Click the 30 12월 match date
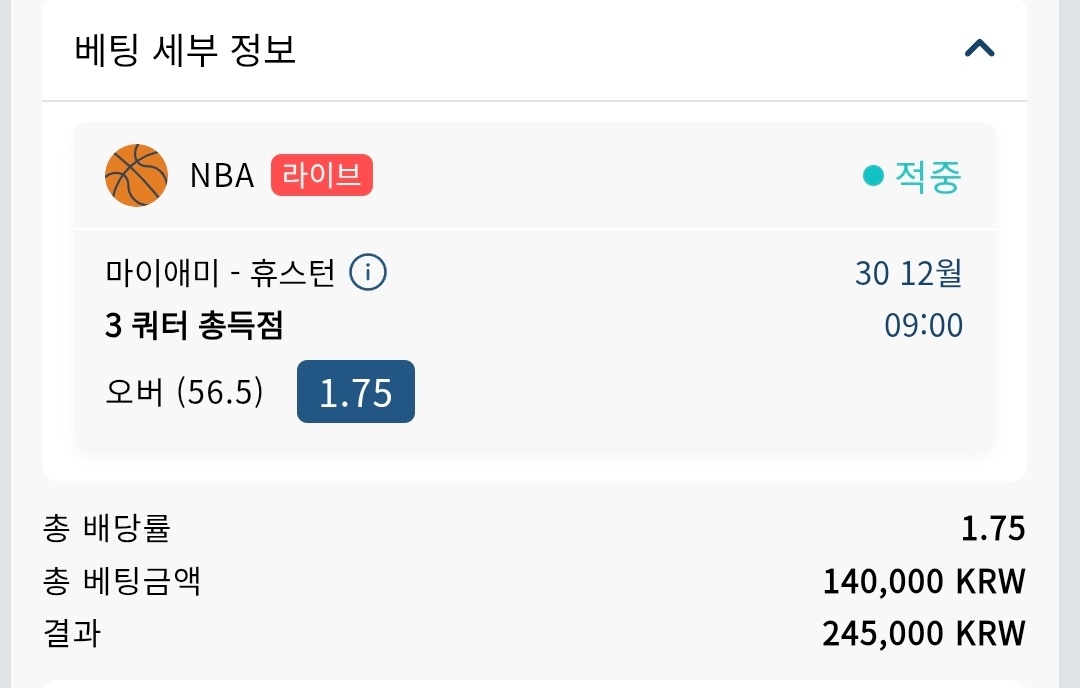 coord(908,273)
